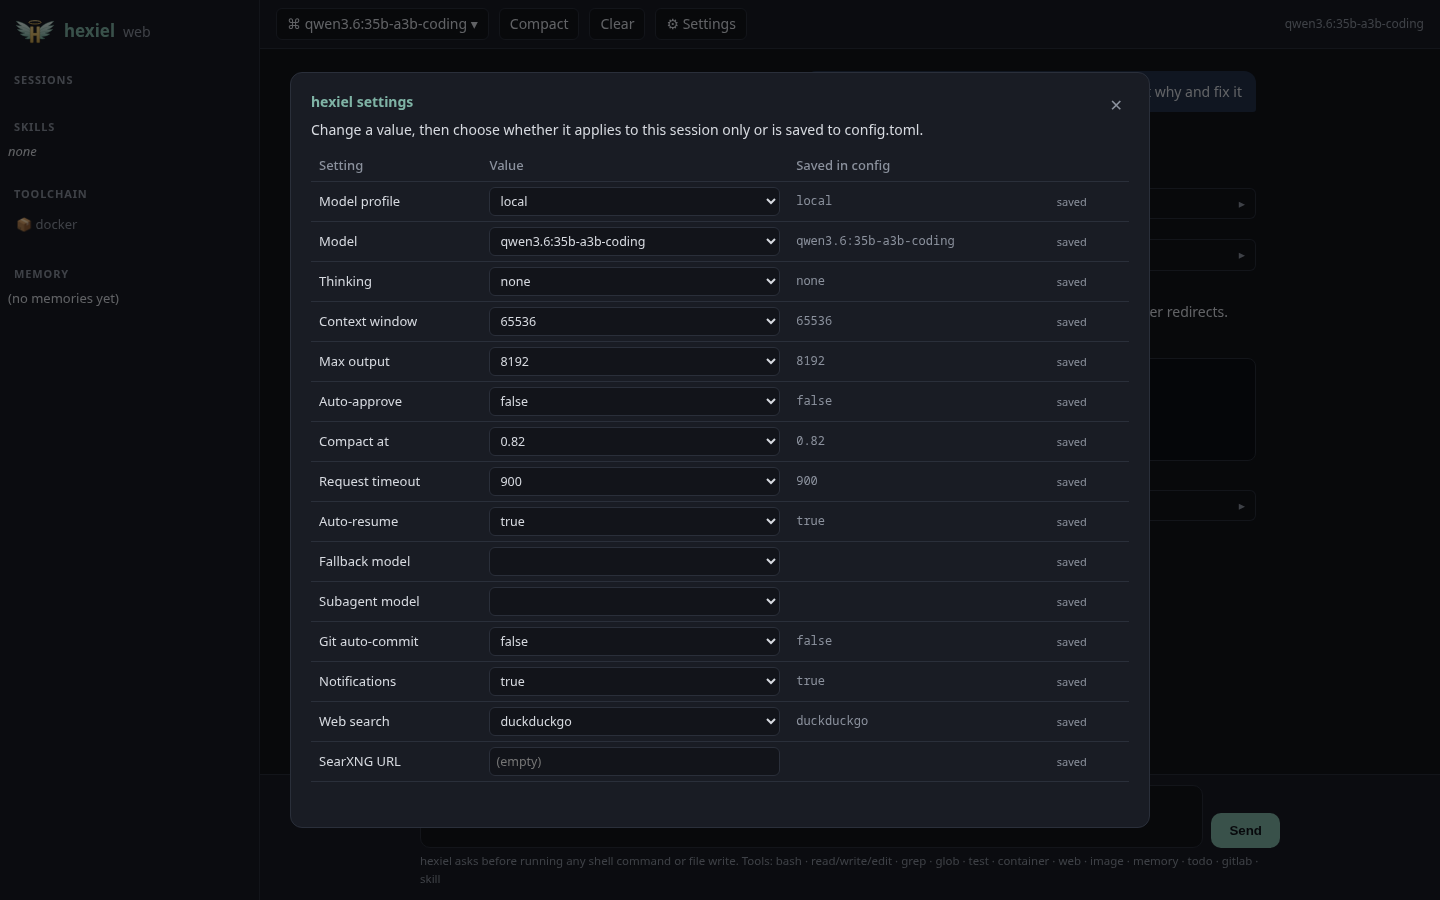The image size is (1440, 900).
Task: Open the Request timeout dropdown
Action: point(634,481)
